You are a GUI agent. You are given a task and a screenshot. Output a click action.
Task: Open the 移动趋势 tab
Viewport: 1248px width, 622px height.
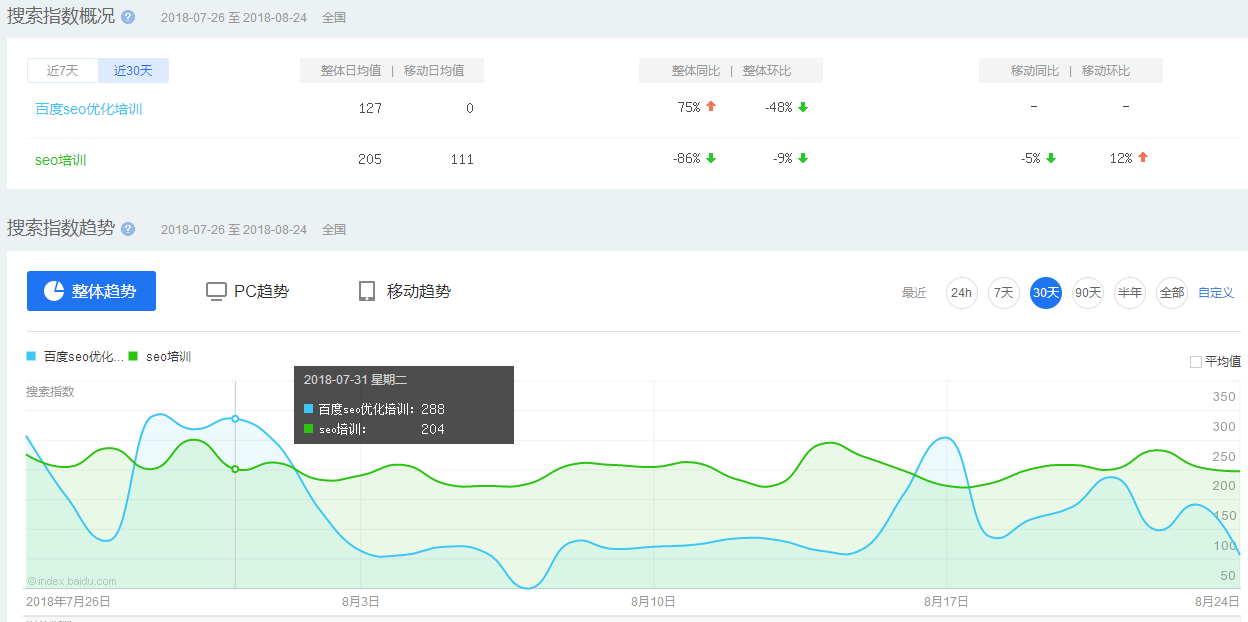(x=405, y=291)
